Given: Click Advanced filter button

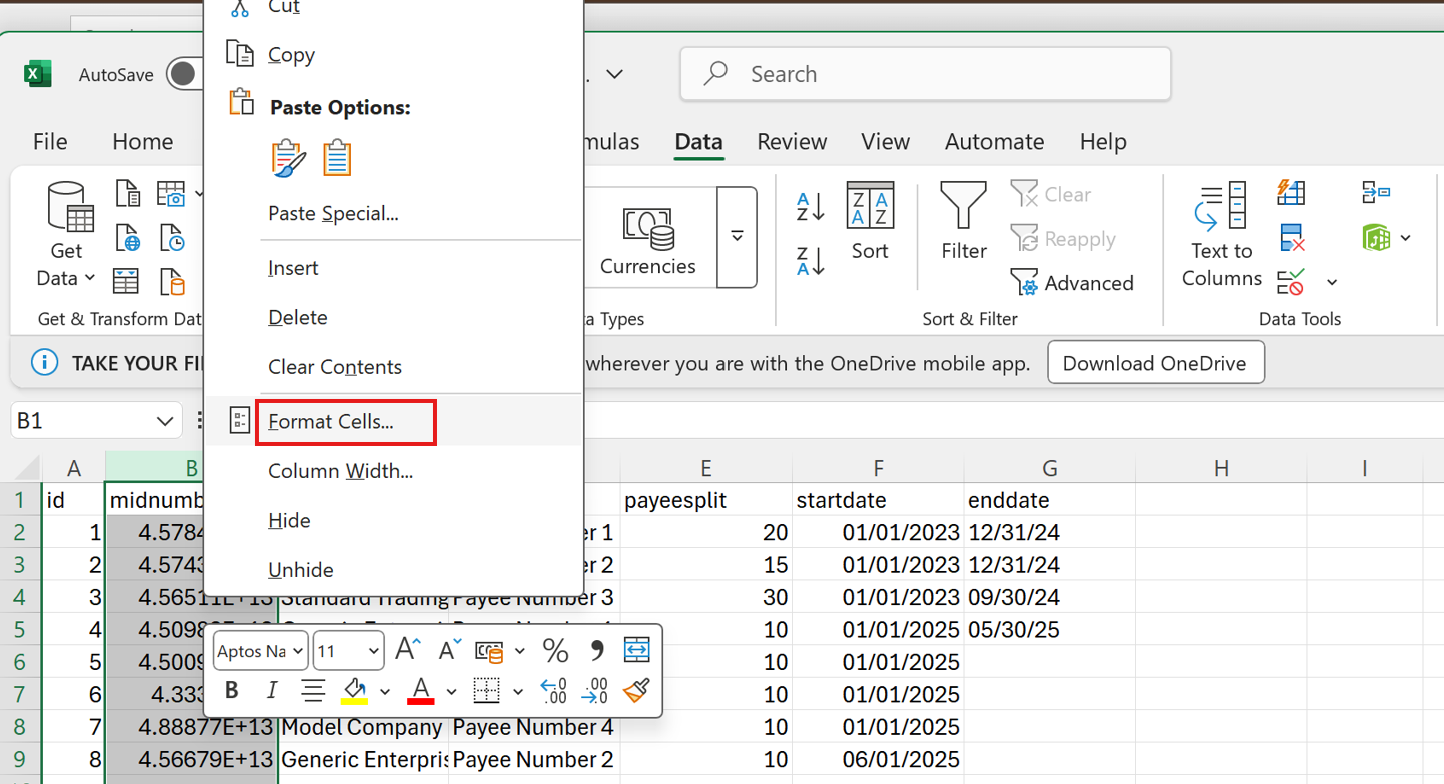Looking at the screenshot, I should 1072,283.
